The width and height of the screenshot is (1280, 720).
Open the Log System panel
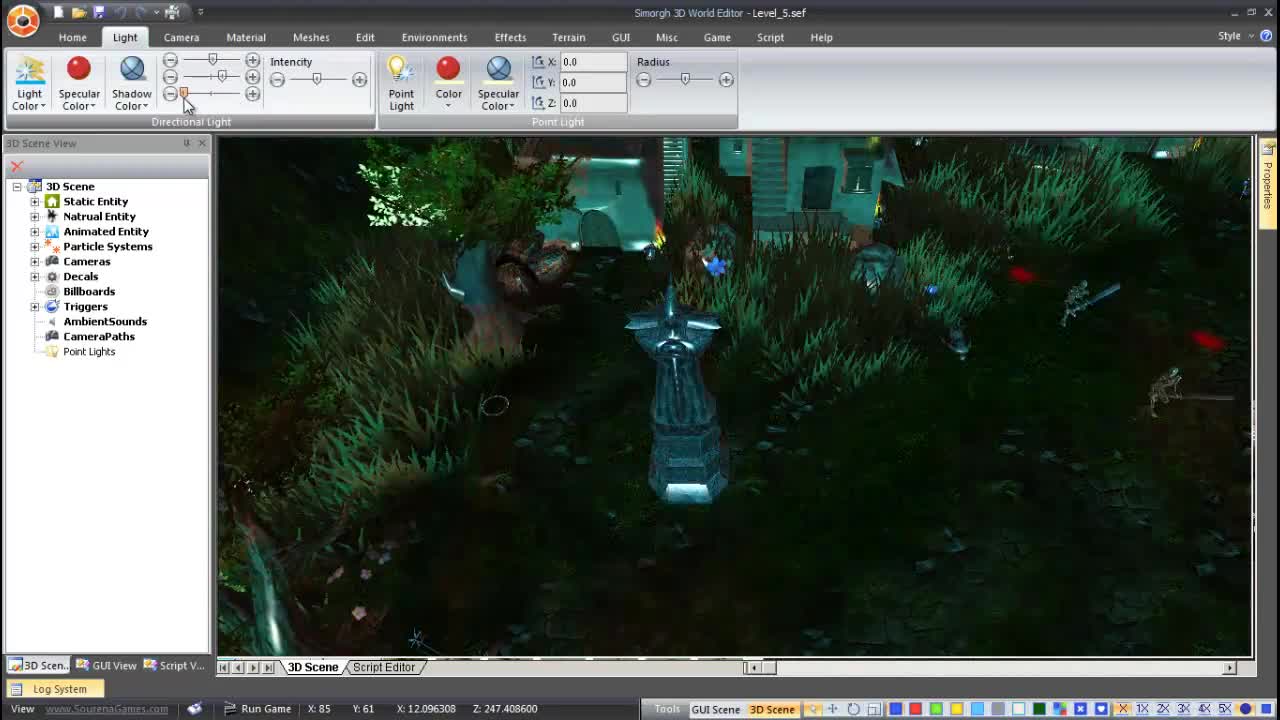[60, 689]
